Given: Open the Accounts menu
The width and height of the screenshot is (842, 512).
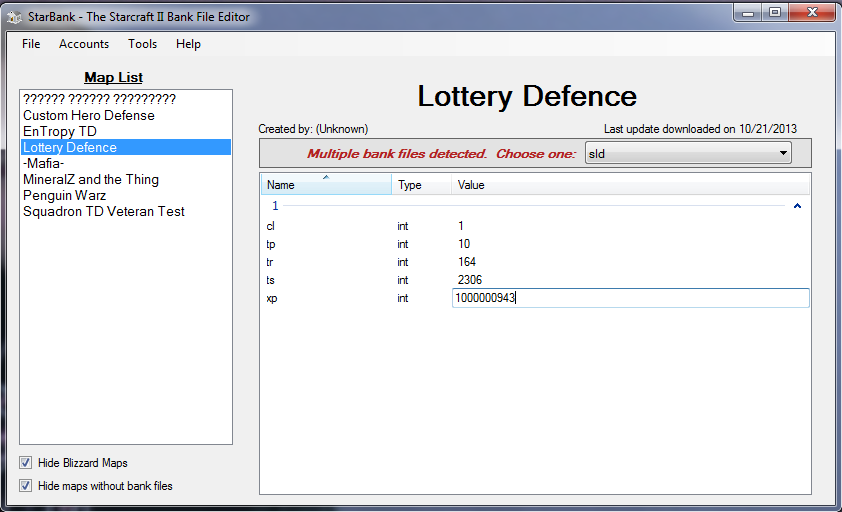Looking at the screenshot, I should [x=84, y=44].
